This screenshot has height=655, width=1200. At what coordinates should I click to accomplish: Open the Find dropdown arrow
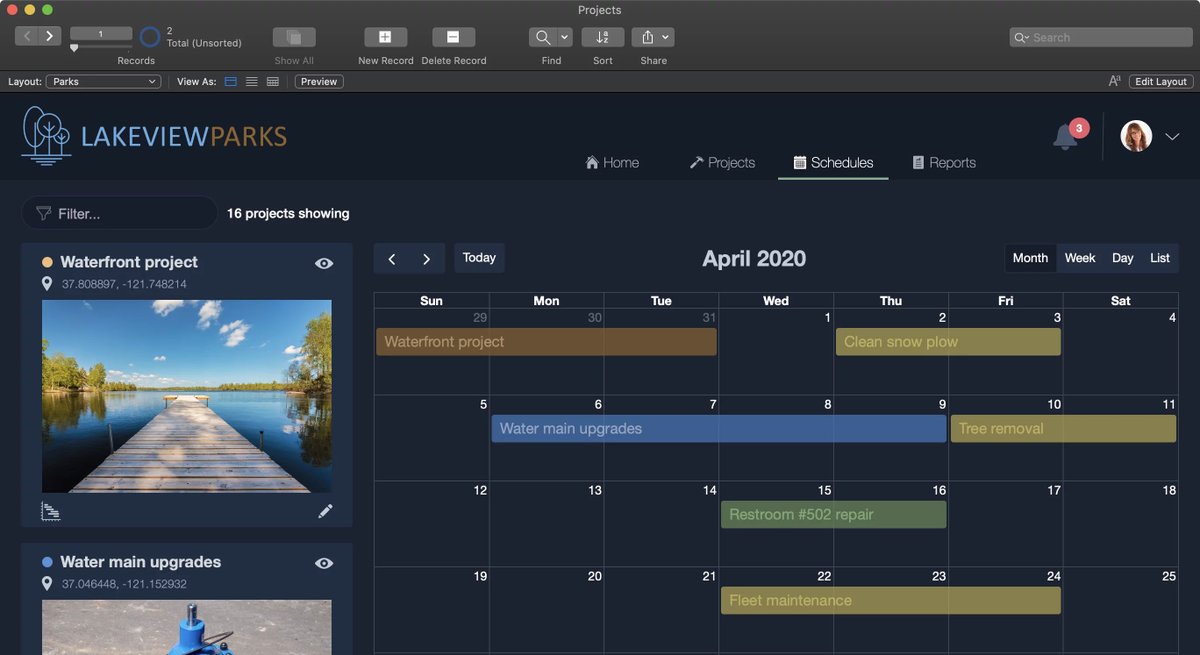point(563,36)
